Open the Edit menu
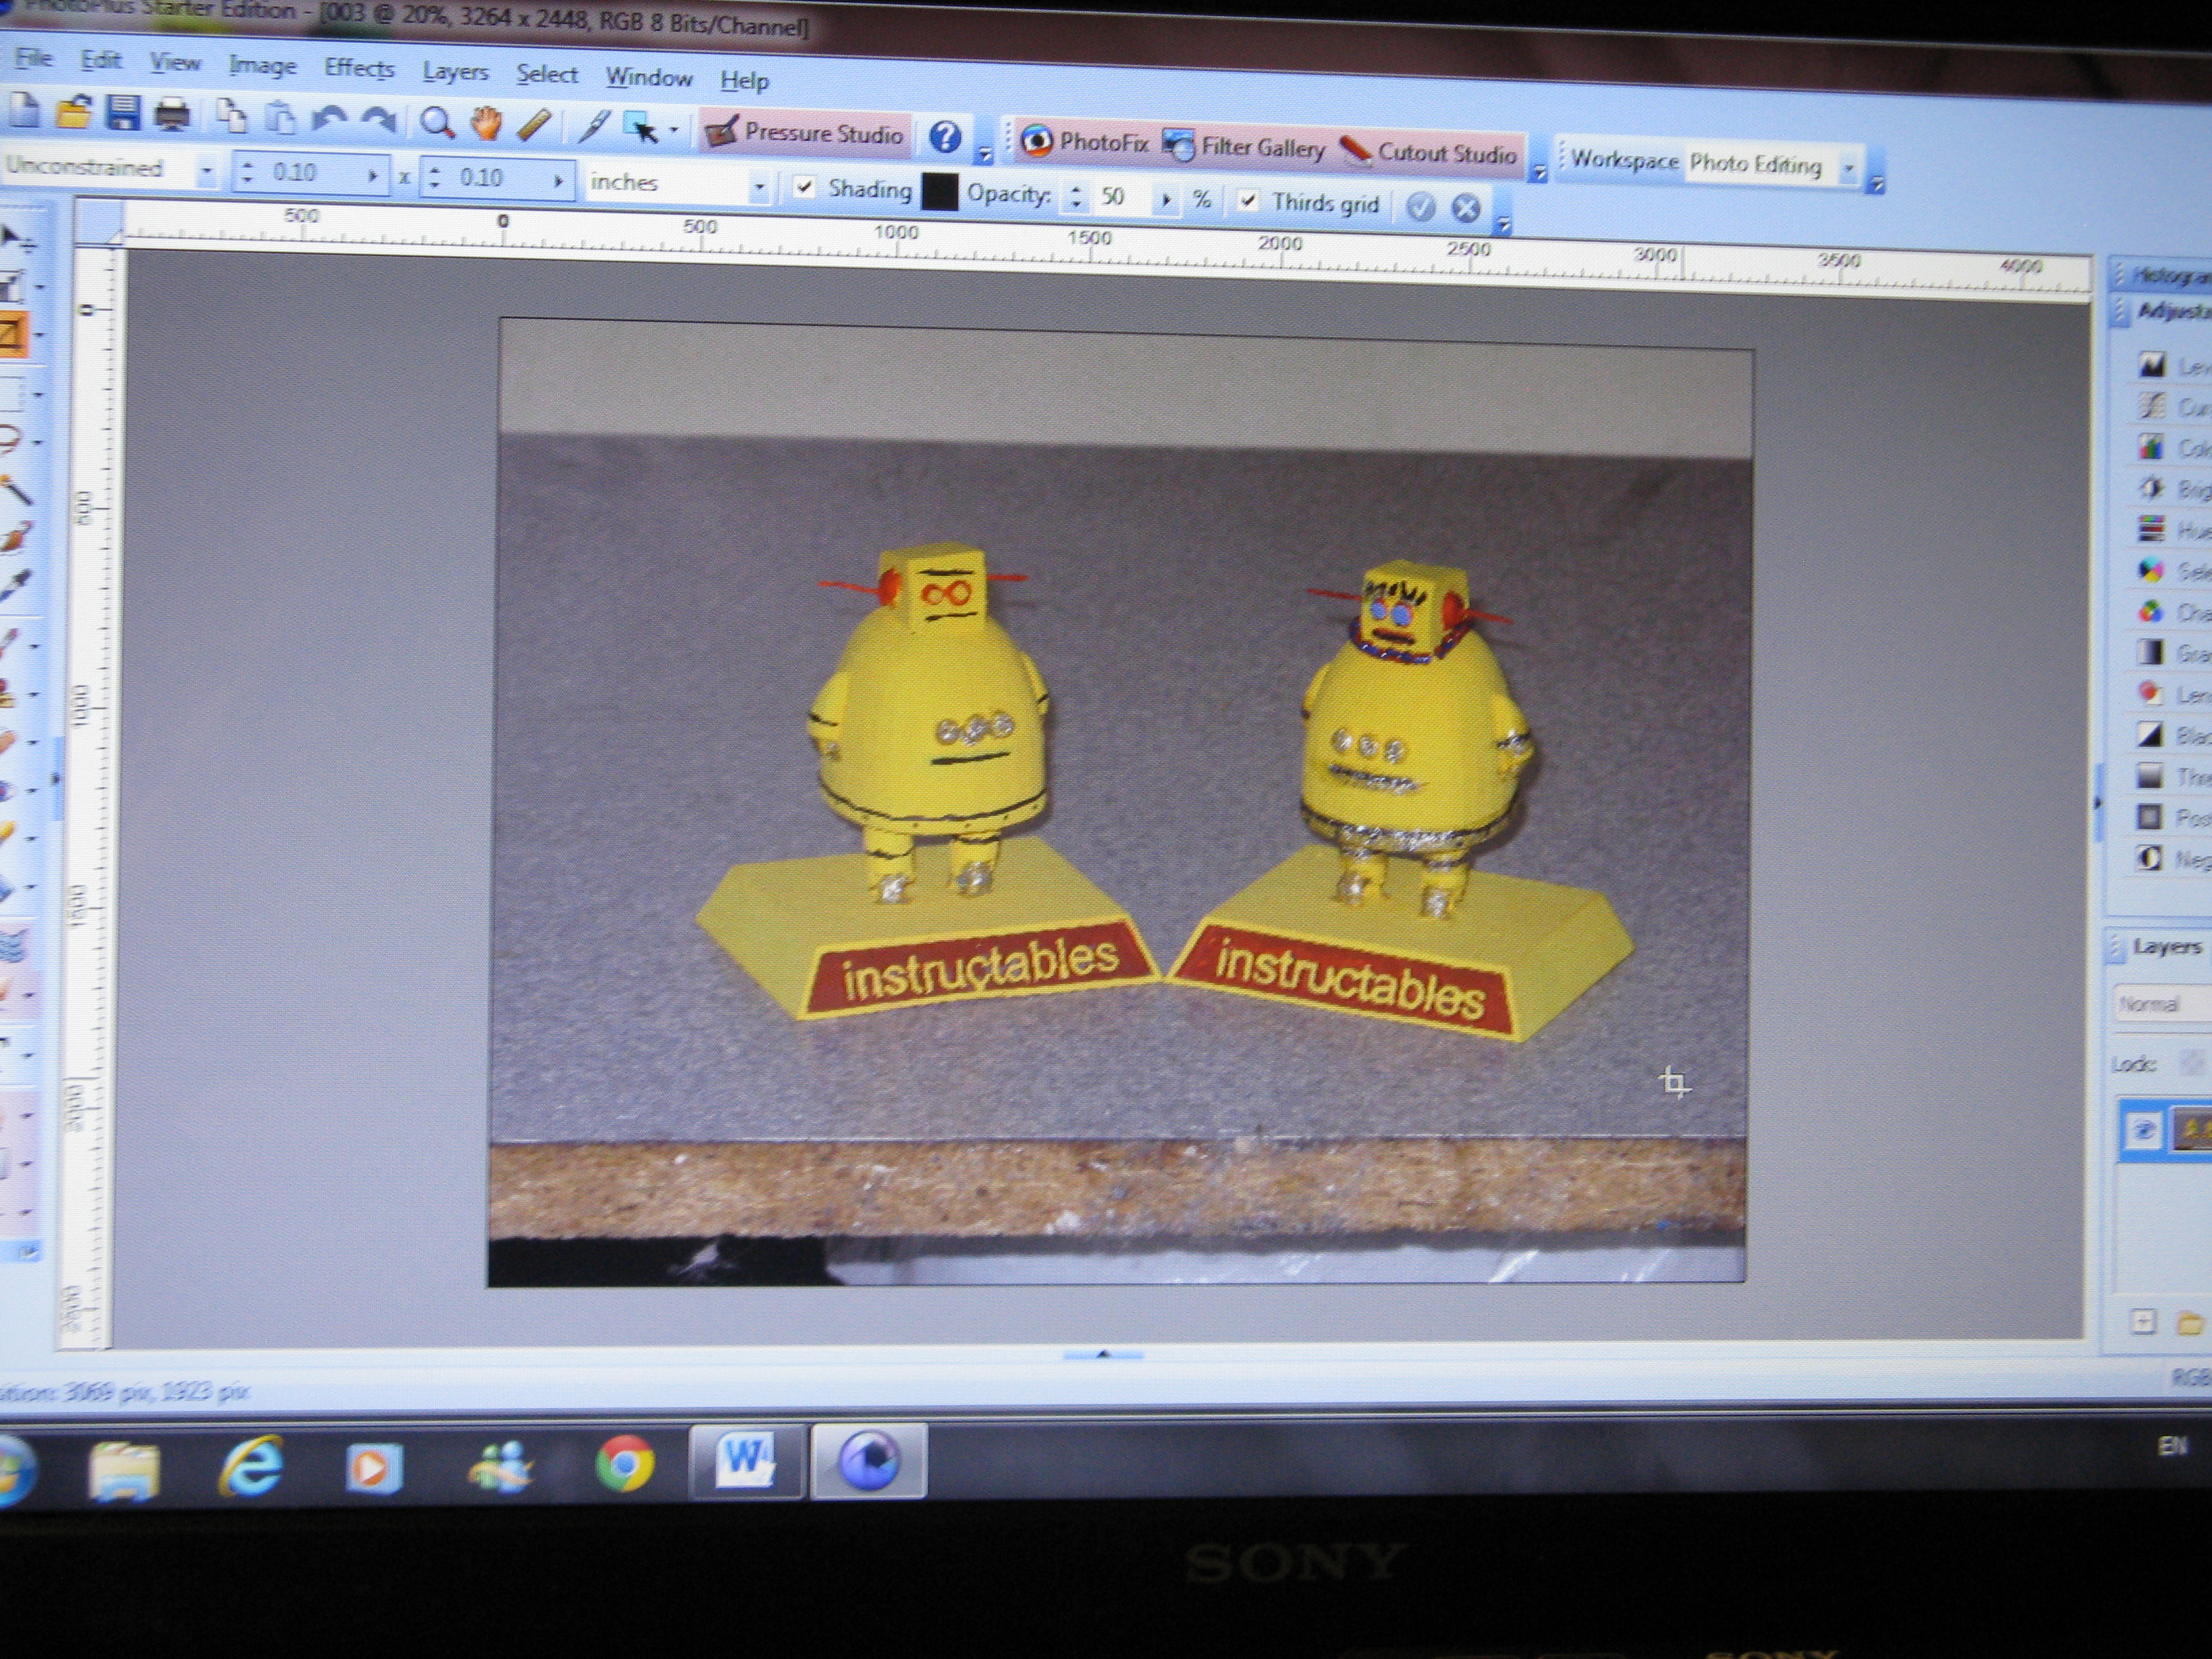The height and width of the screenshot is (1659, 2212). [101, 60]
